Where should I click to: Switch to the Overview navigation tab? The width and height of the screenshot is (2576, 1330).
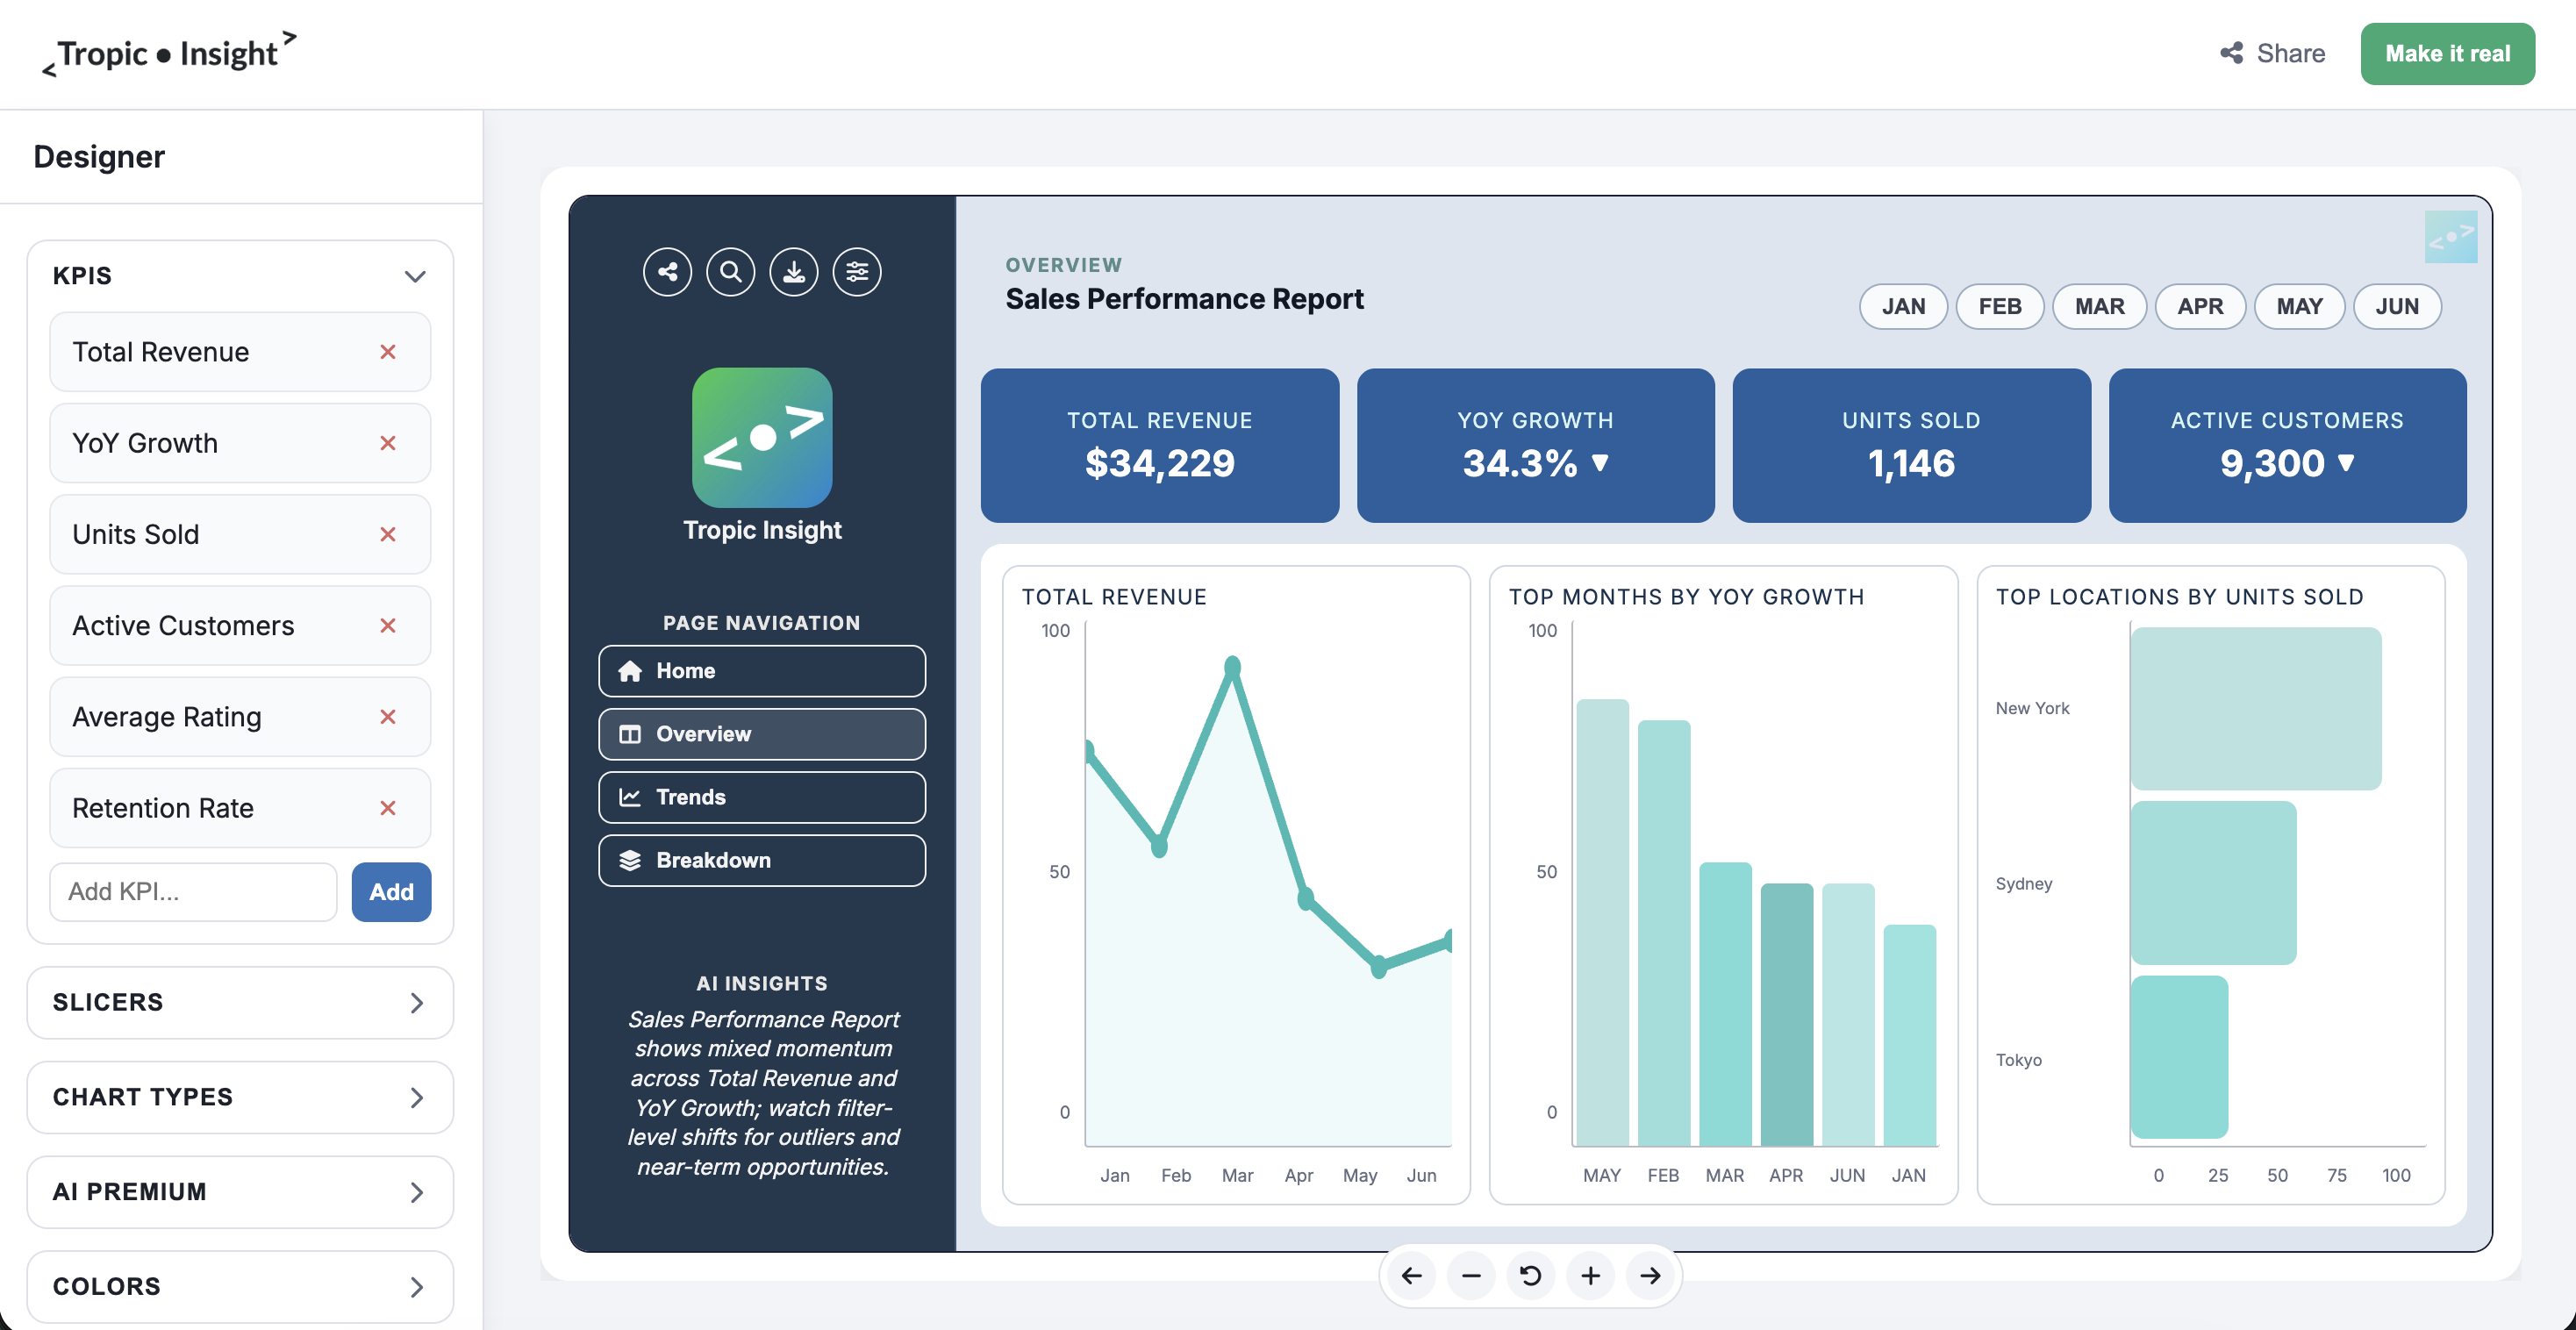[x=761, y=734]
